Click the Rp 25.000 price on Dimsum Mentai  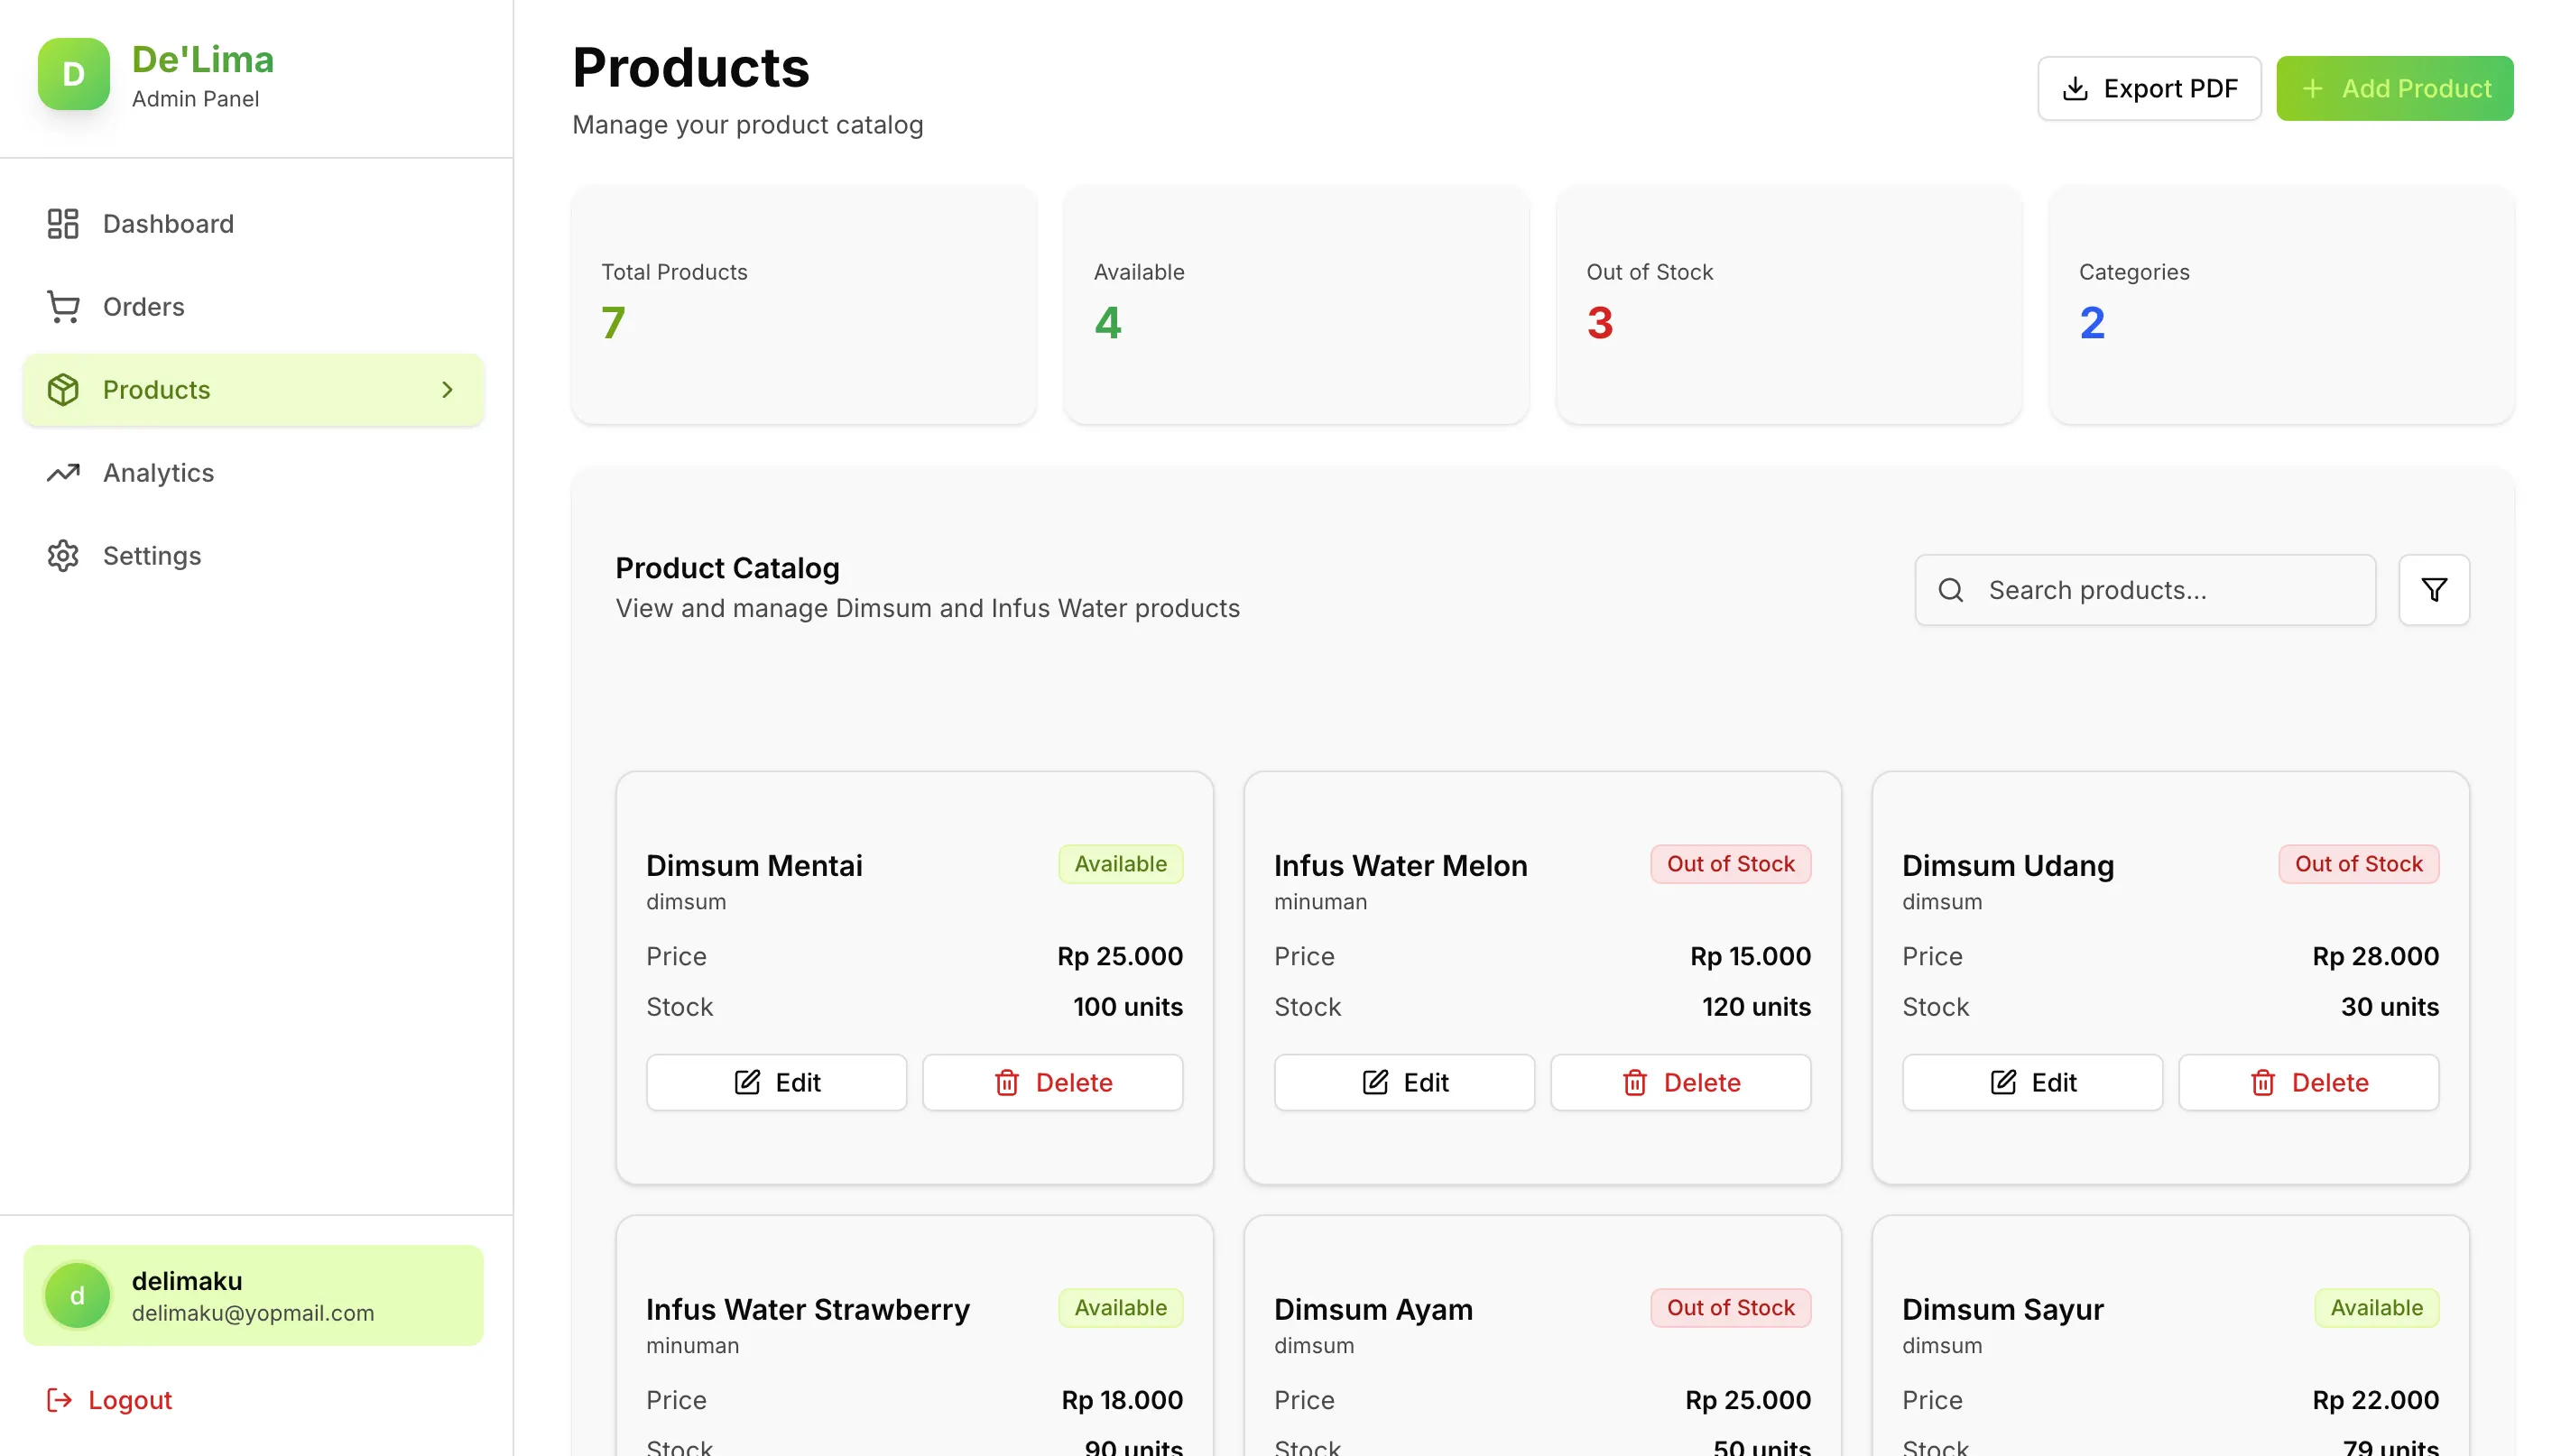point(1120,956)
